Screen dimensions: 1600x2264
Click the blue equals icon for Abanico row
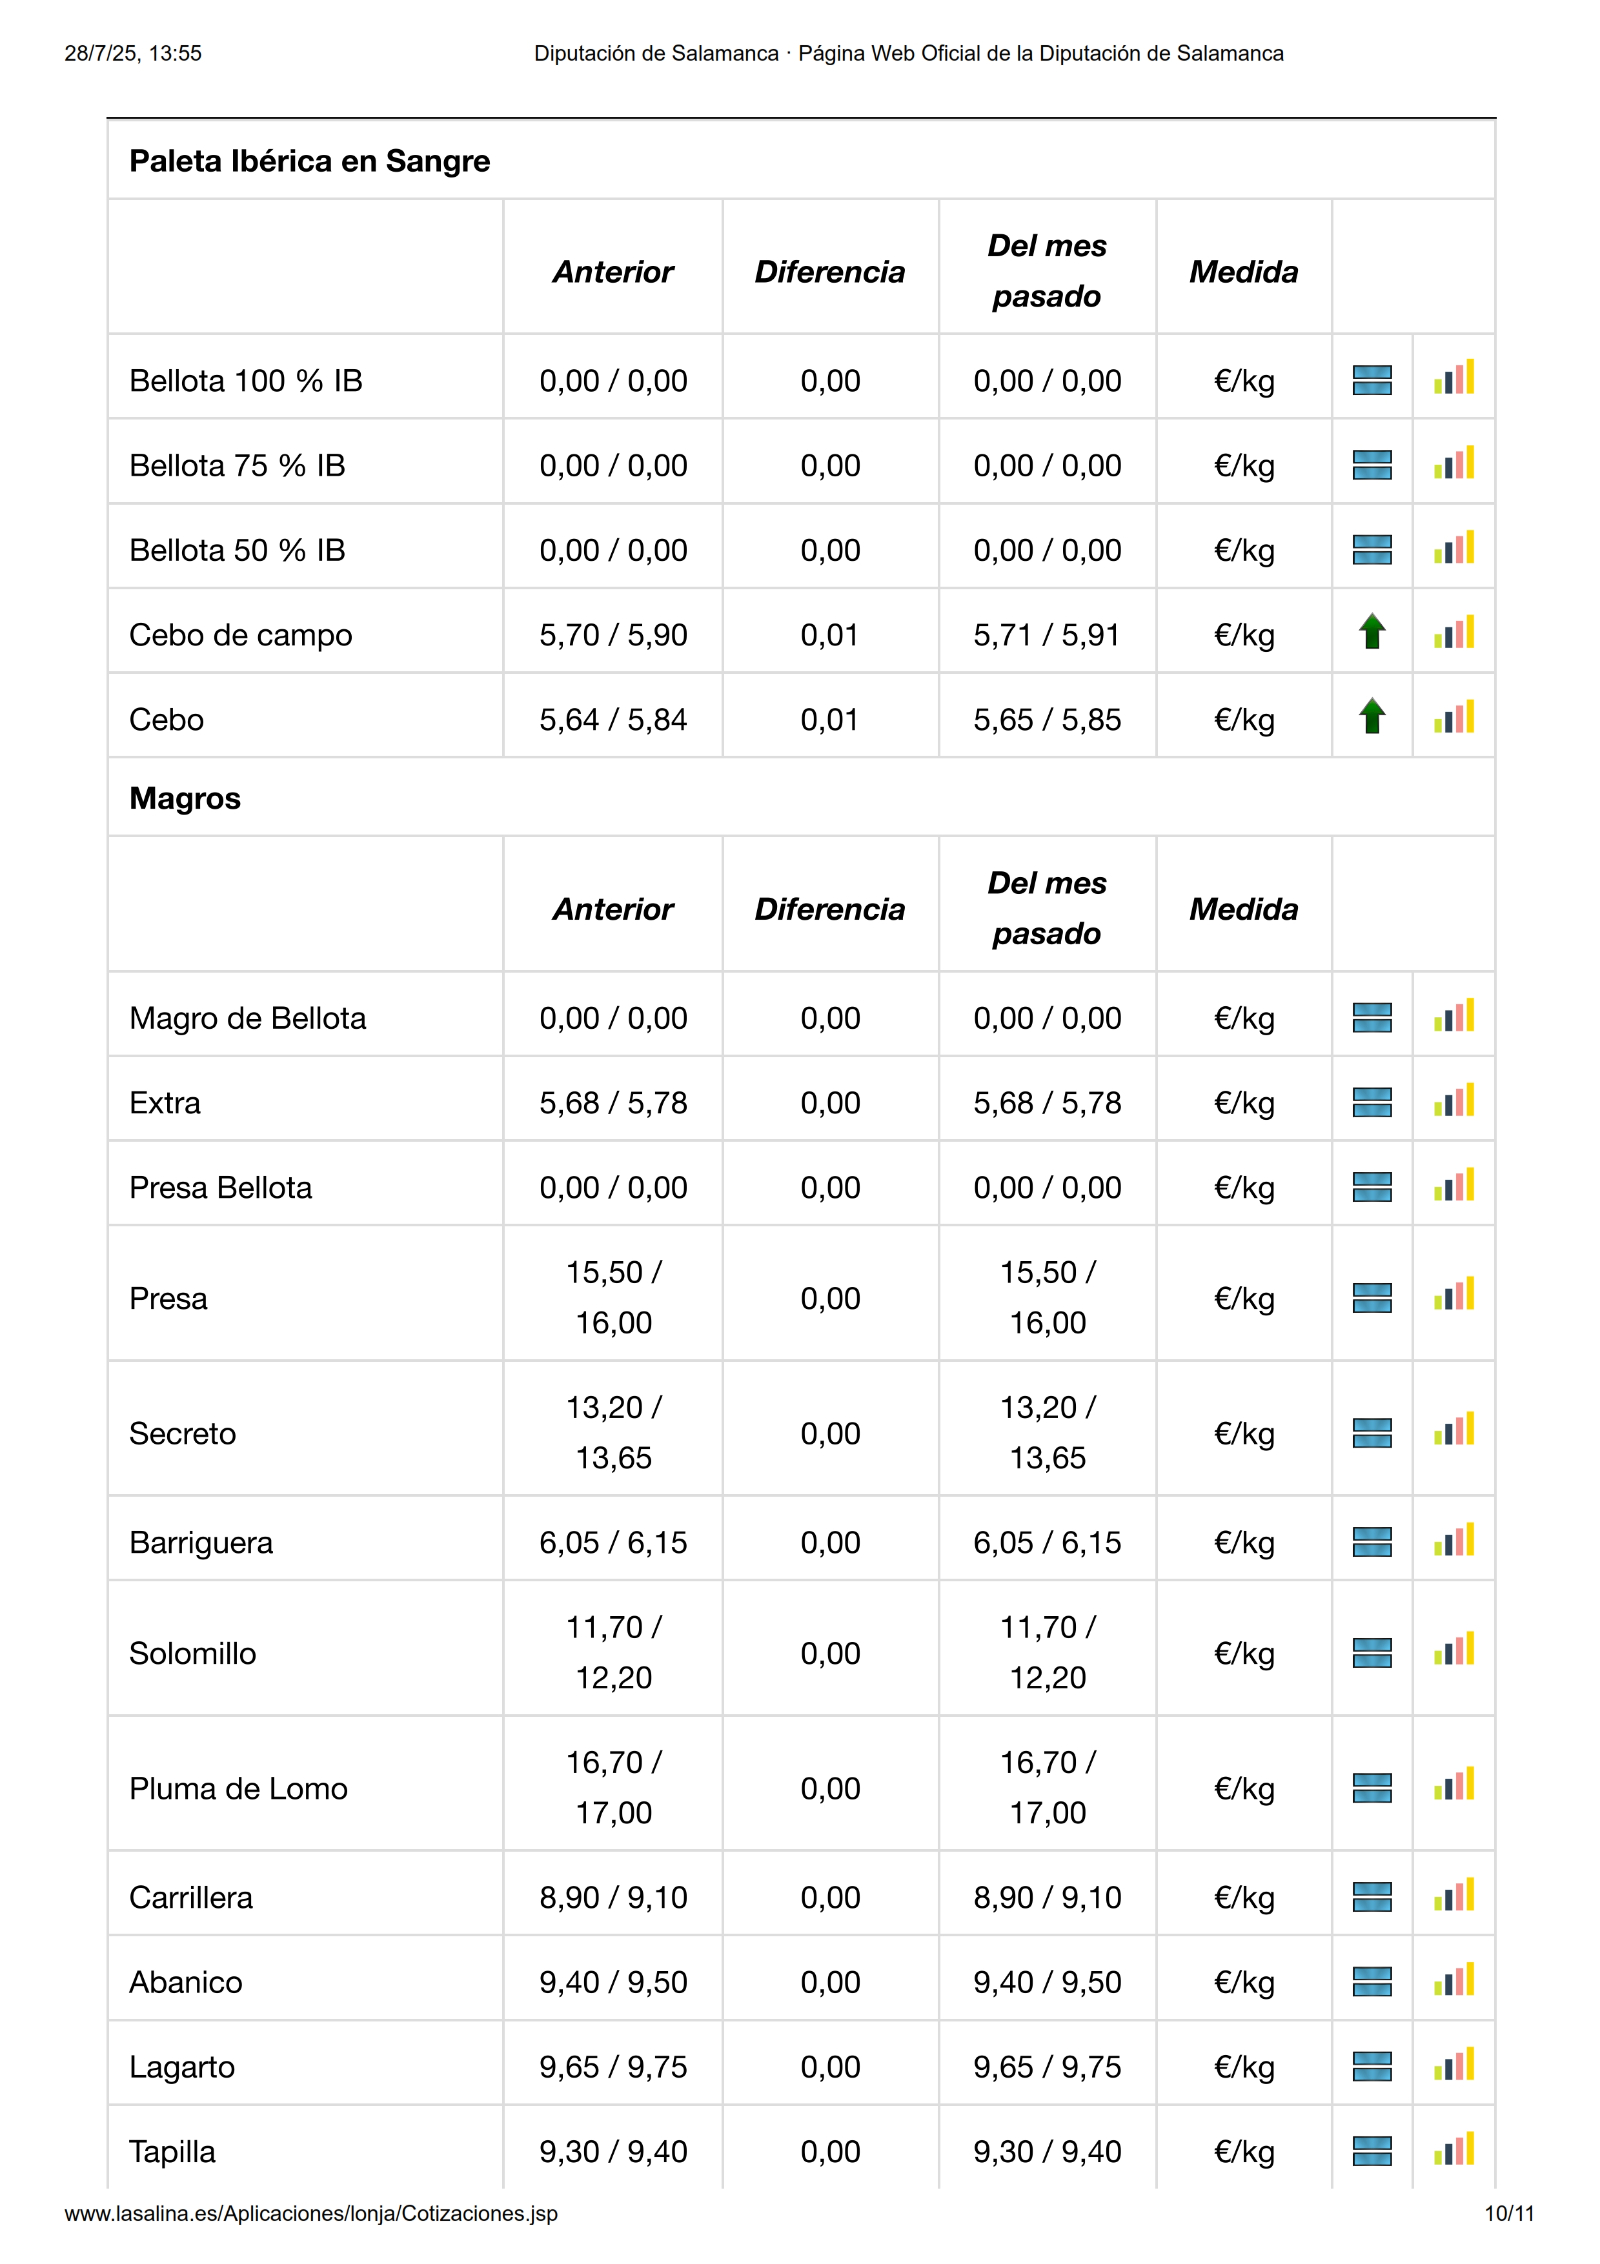1372,1981
